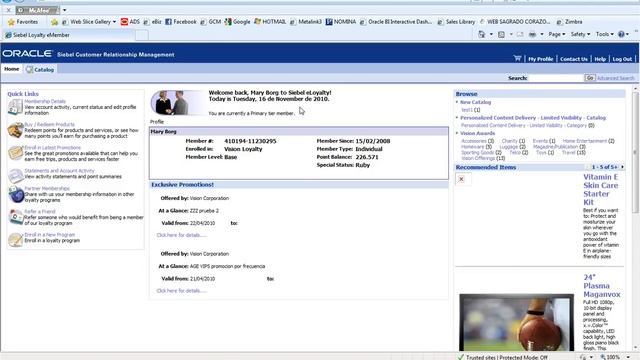Open My Profile in header

(540, 59)
